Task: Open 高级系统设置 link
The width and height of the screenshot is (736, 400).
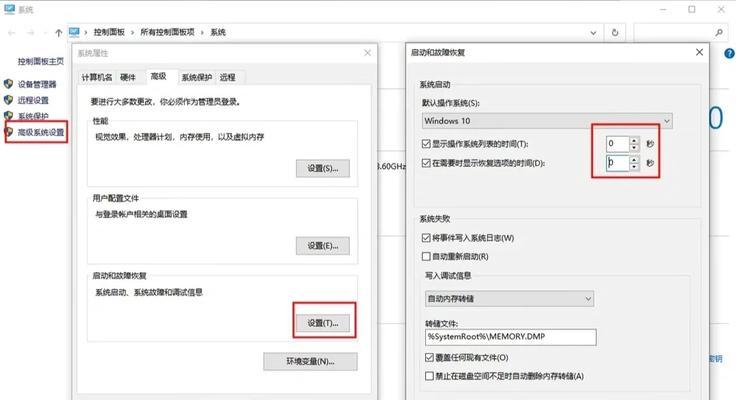Action: click(x=41, y=132)
